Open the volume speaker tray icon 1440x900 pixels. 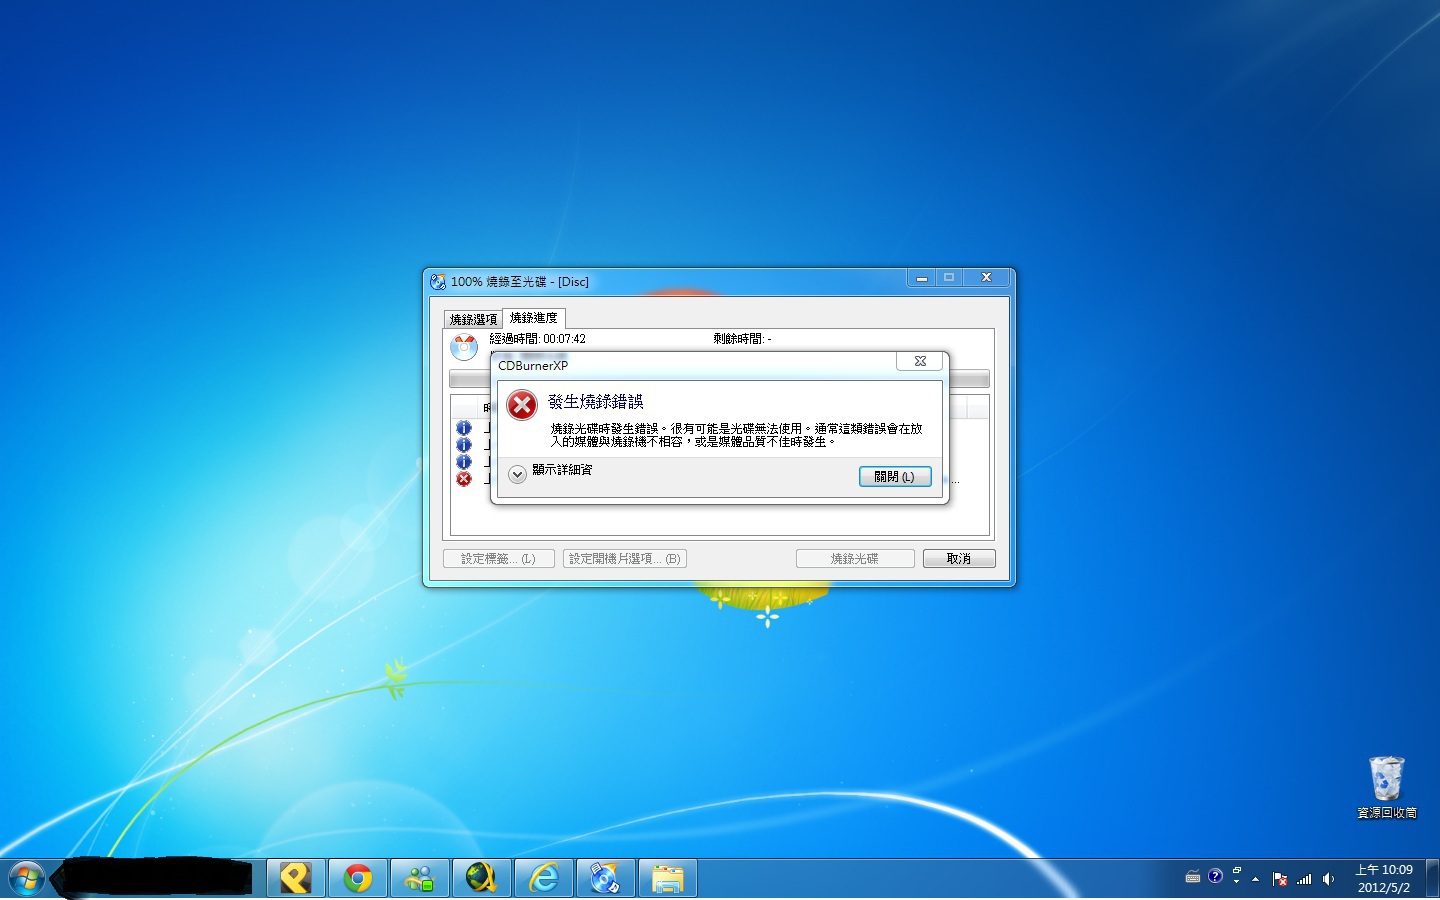(1328, 879)
